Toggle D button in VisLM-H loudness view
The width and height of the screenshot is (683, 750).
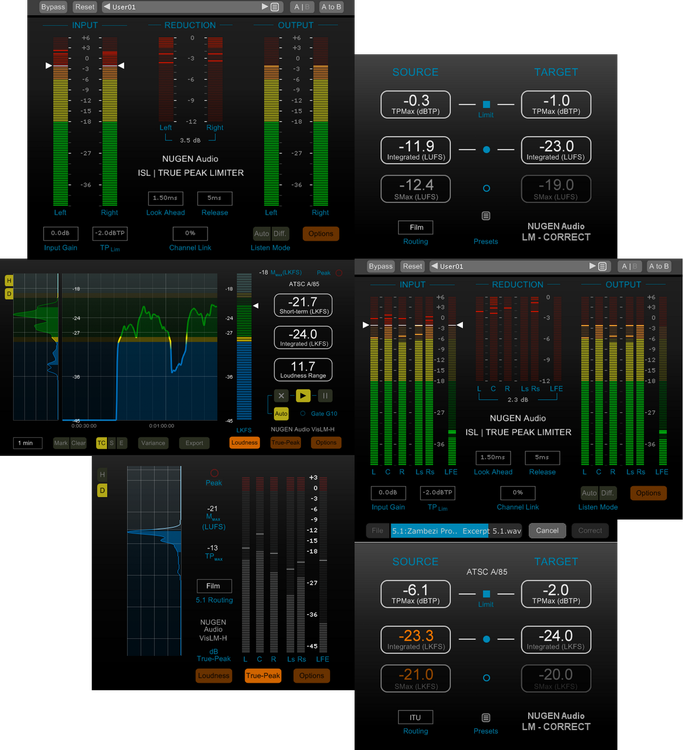pos(9,294)
